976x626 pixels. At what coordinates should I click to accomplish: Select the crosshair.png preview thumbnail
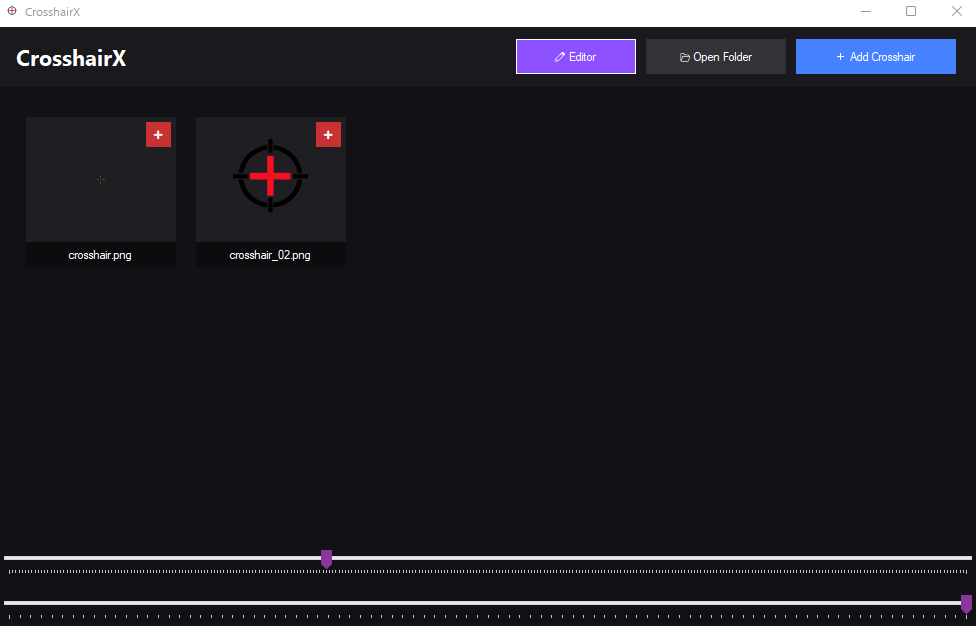coord(101,180)
